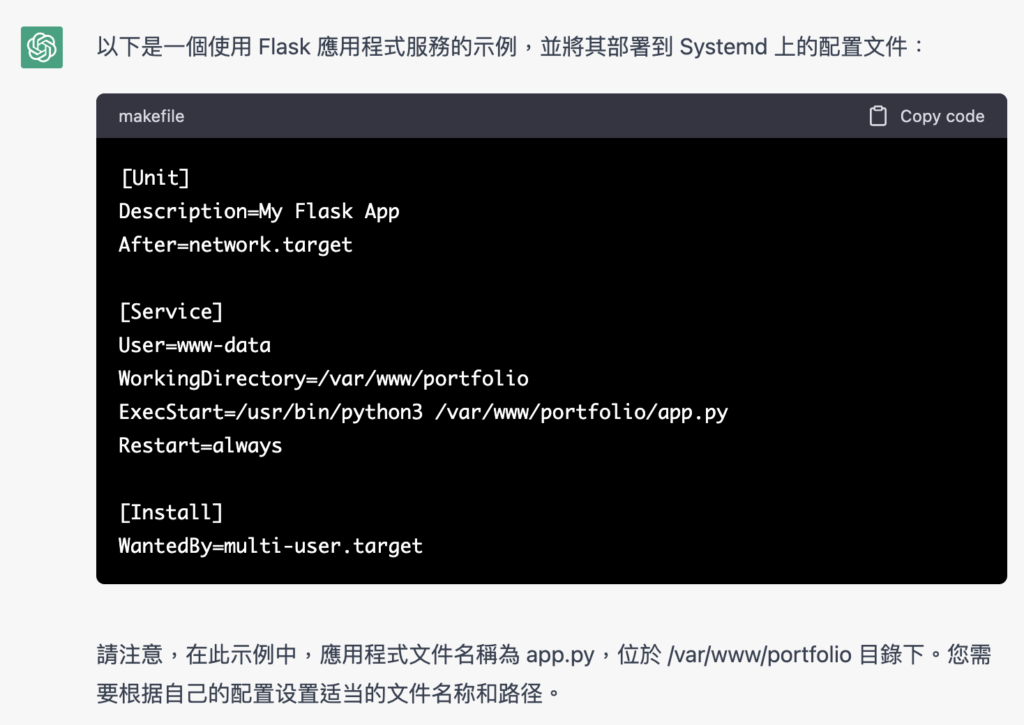Click the Description=My Flask App line
This screenshot has height=725, width=1024.
click(259, 211)
